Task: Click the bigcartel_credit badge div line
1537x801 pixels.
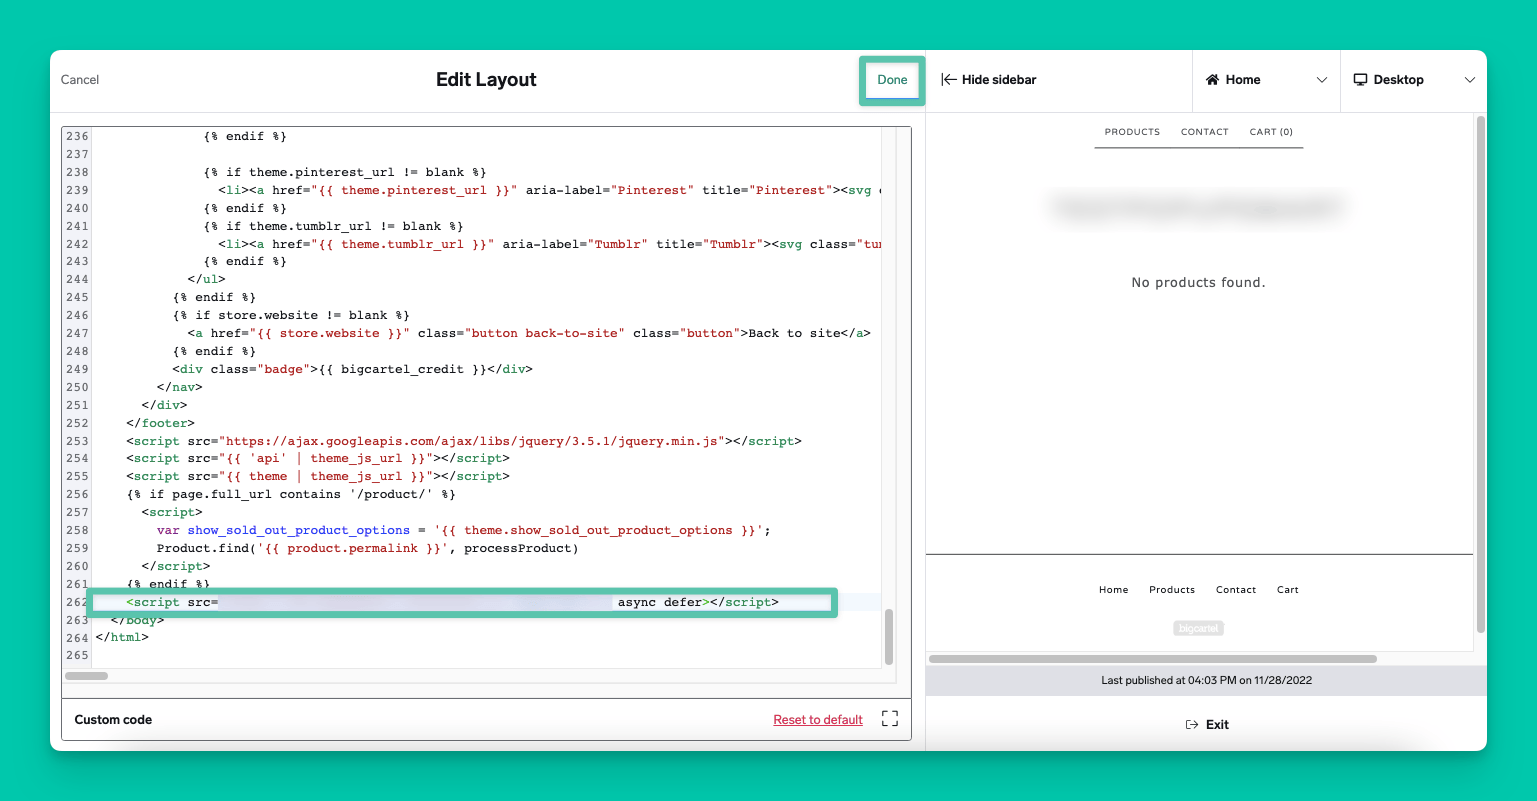Action: pos(352,369)
